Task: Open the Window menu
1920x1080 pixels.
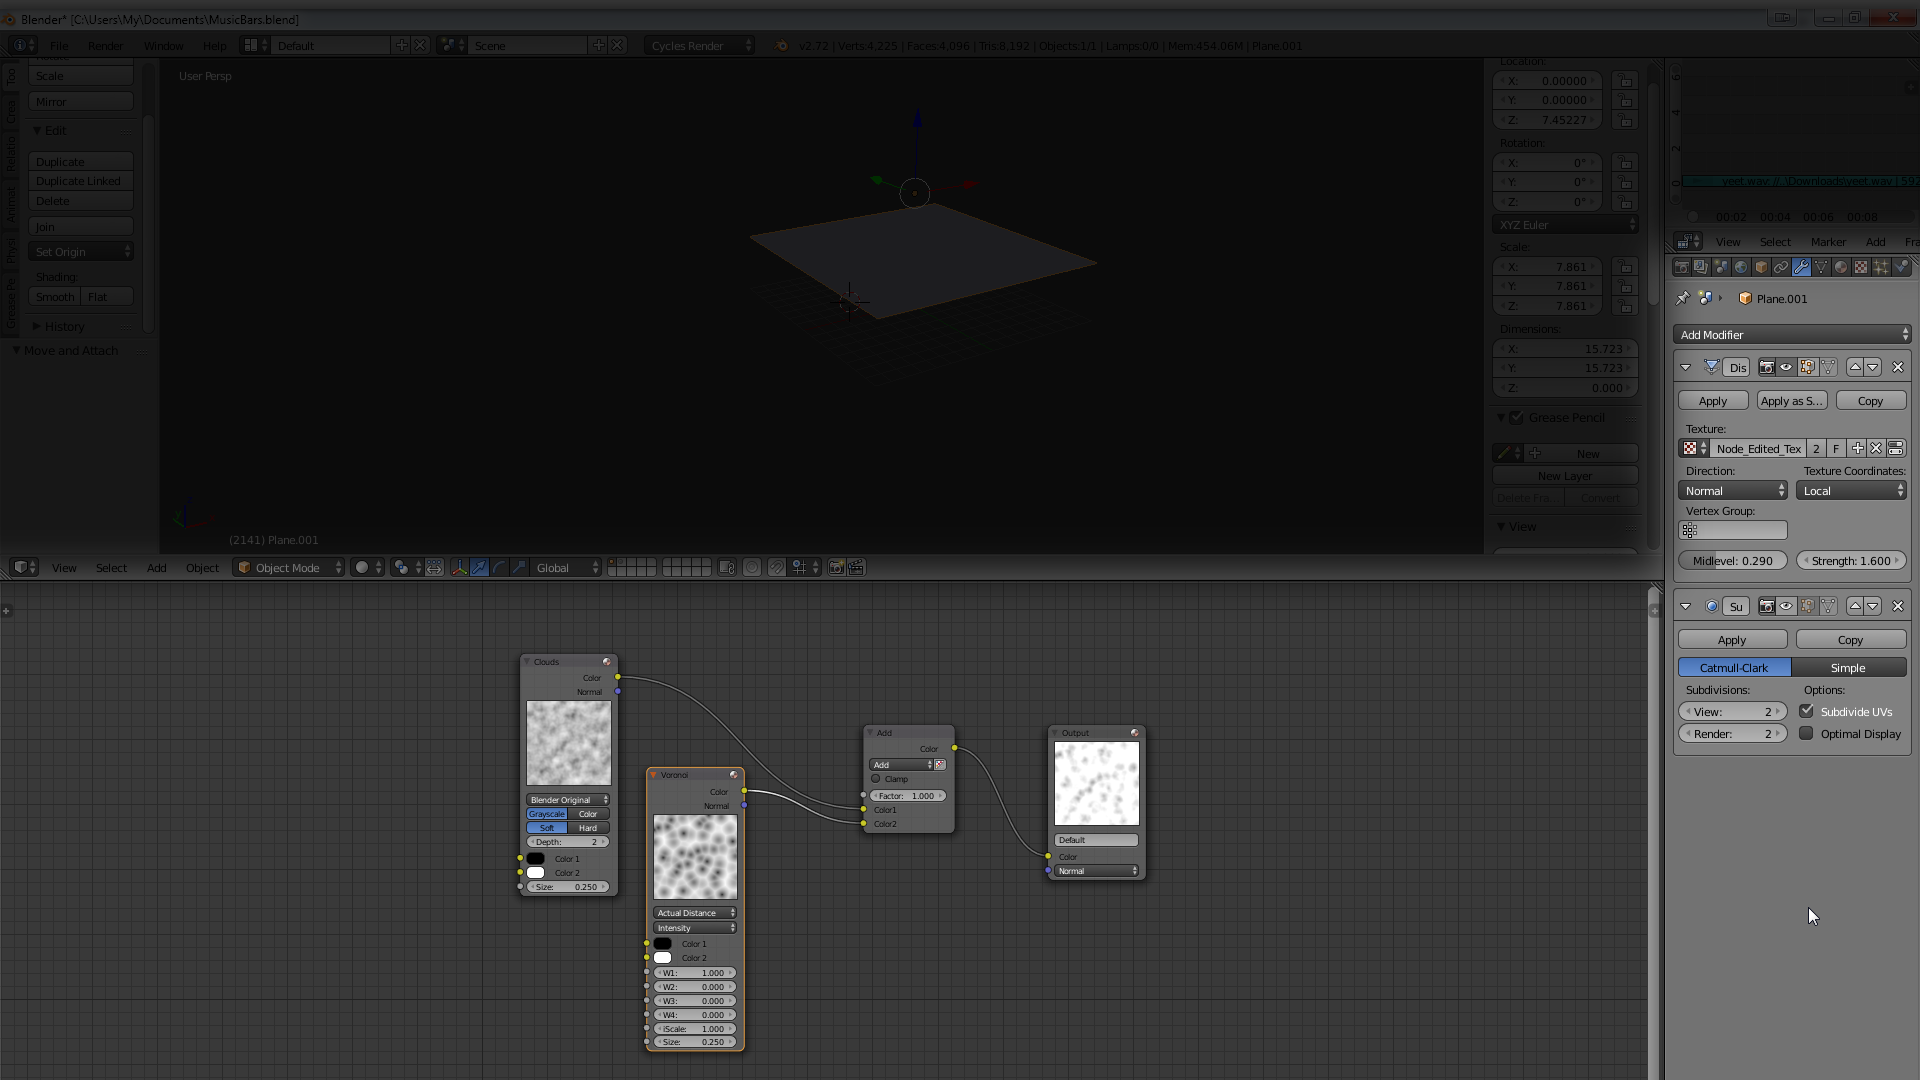Action: click(163, 45)
